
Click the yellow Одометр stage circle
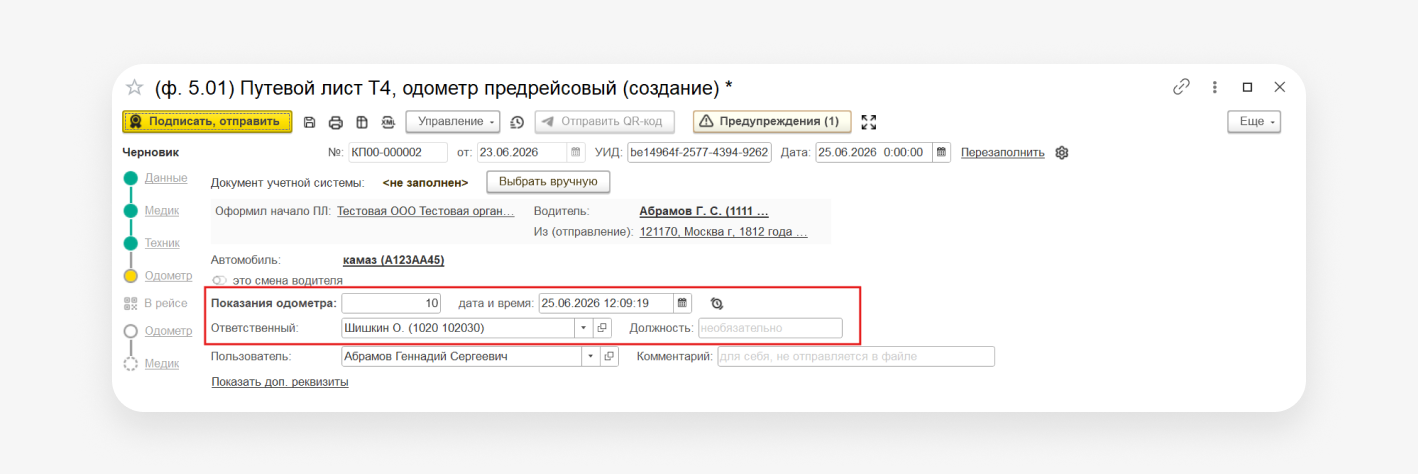click(x=130, y=276)
